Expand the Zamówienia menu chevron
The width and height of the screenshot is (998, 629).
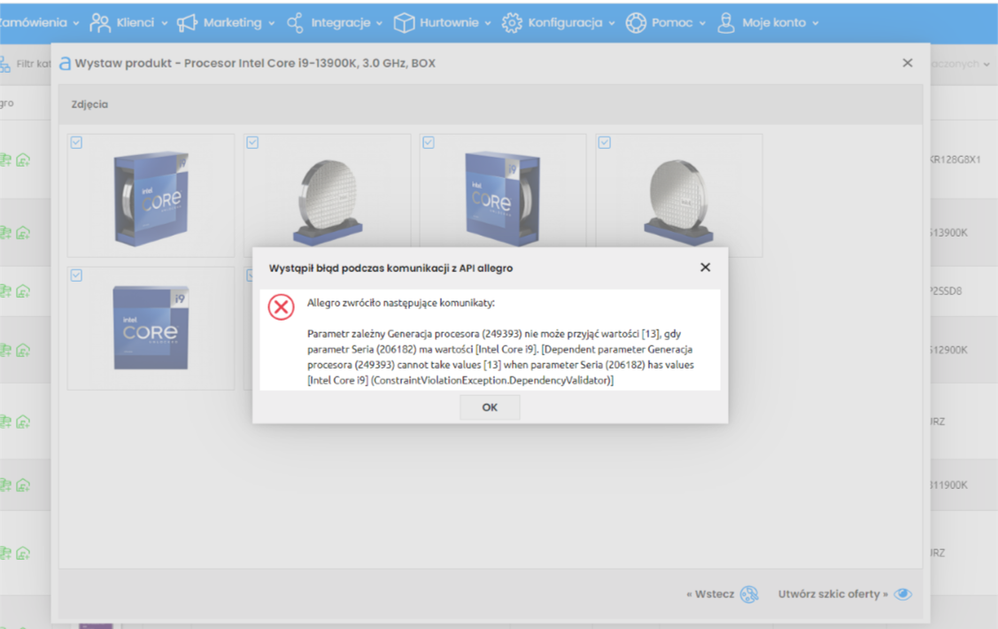pyautogui.click(x=76, y=24)
